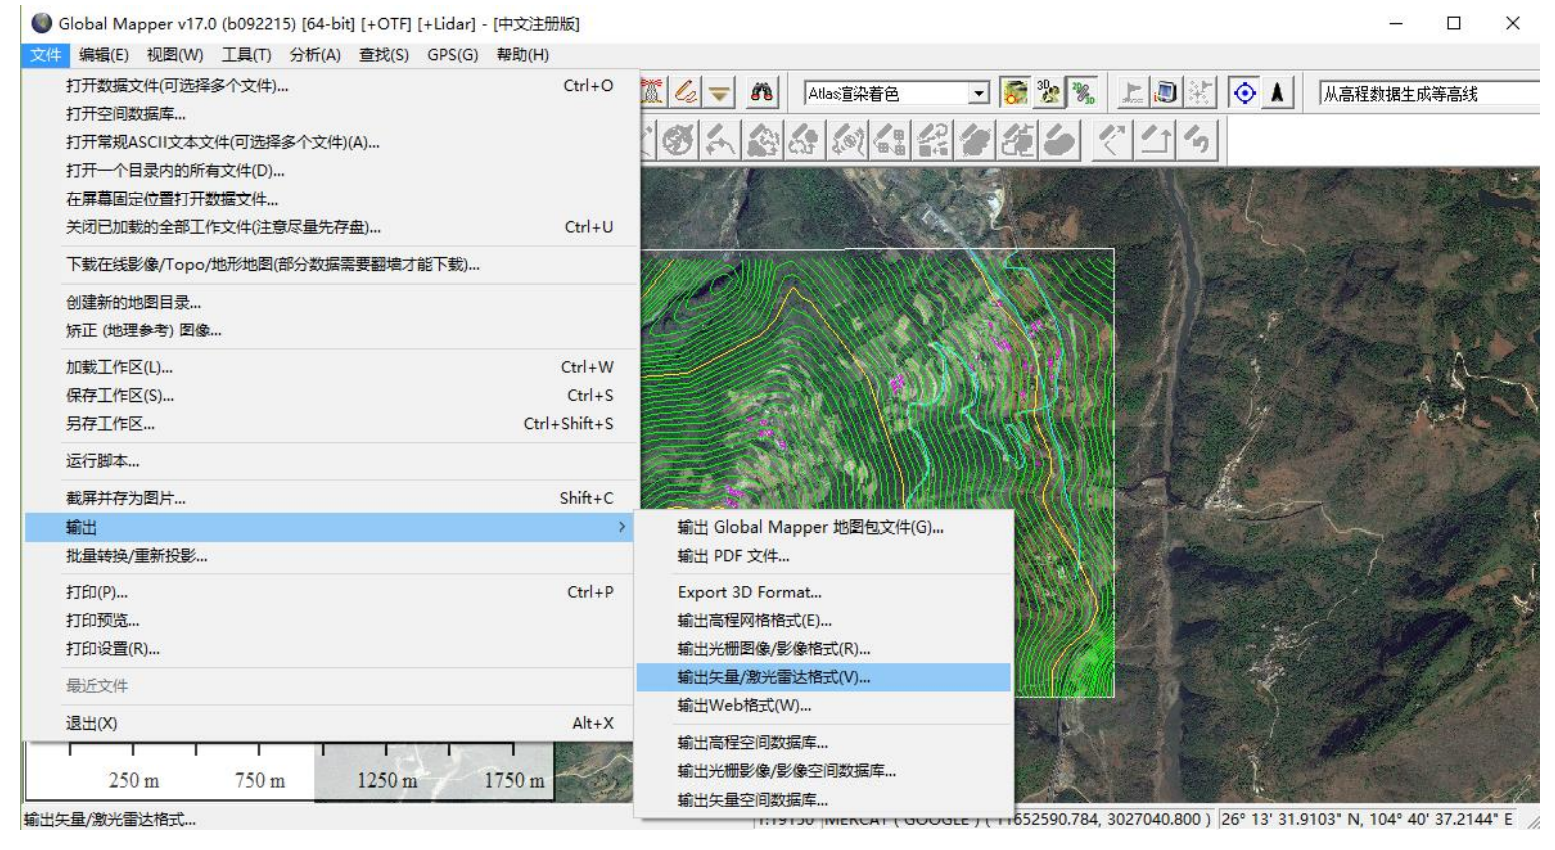Viewport: 1555px width, 850px height.
Task: Choose 退出(X)
Action: [x=330, y=723]
